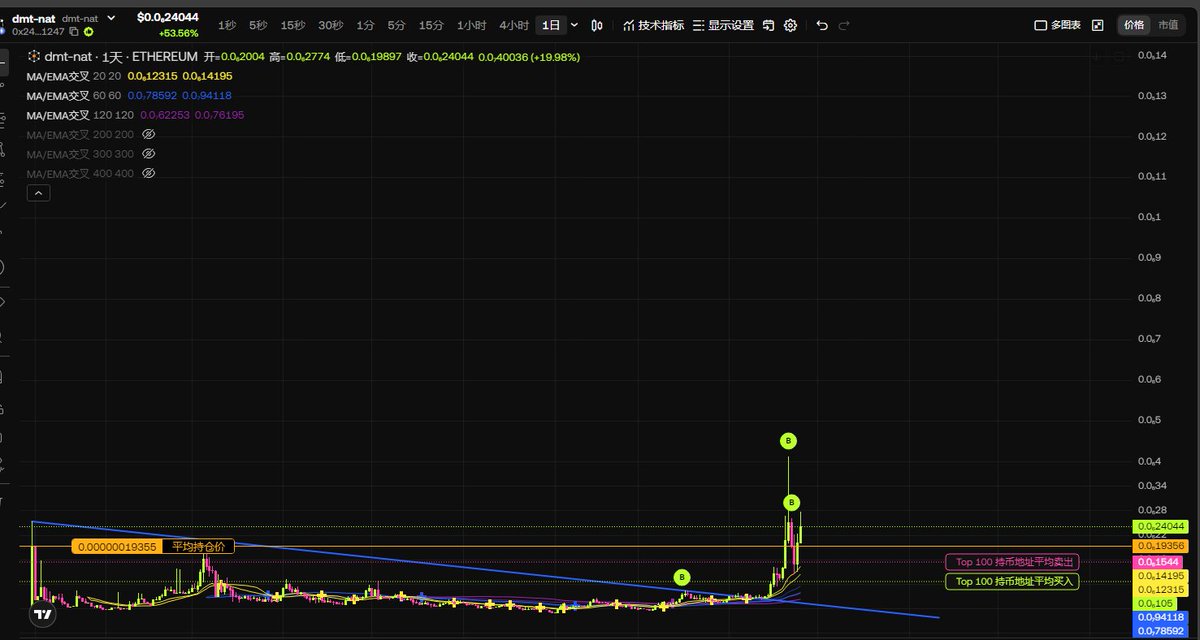Open the 显示设置 display settings
This screenshot has width=1200, height=640.
point(723,25)
